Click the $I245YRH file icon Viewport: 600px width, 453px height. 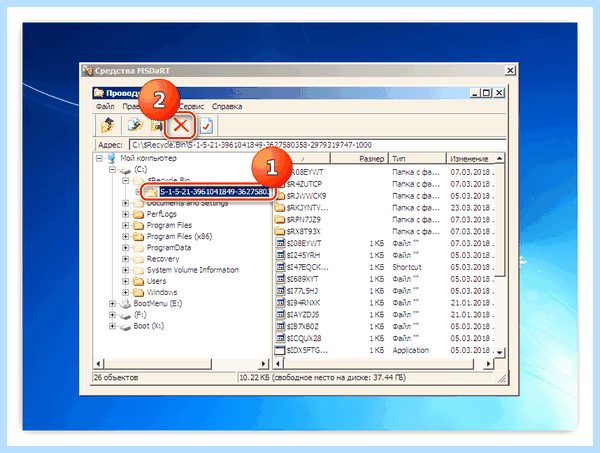(x=280, y=255)
